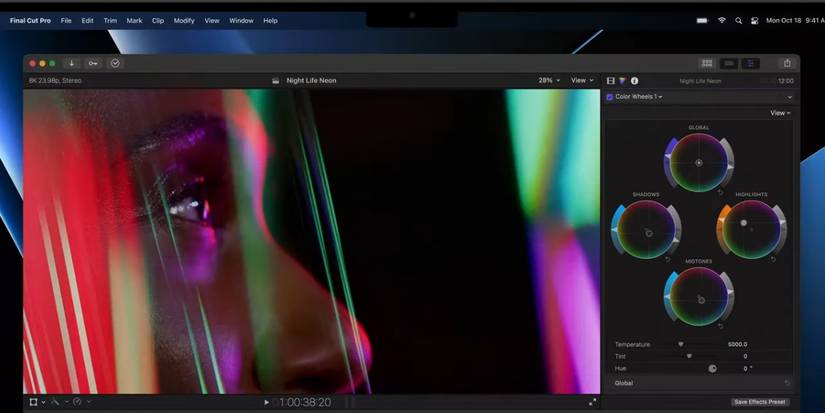This screenshot has width=825, height=413.
Task: Click the Share export icon
Action: pyautogui.click(x=787, y=63)
